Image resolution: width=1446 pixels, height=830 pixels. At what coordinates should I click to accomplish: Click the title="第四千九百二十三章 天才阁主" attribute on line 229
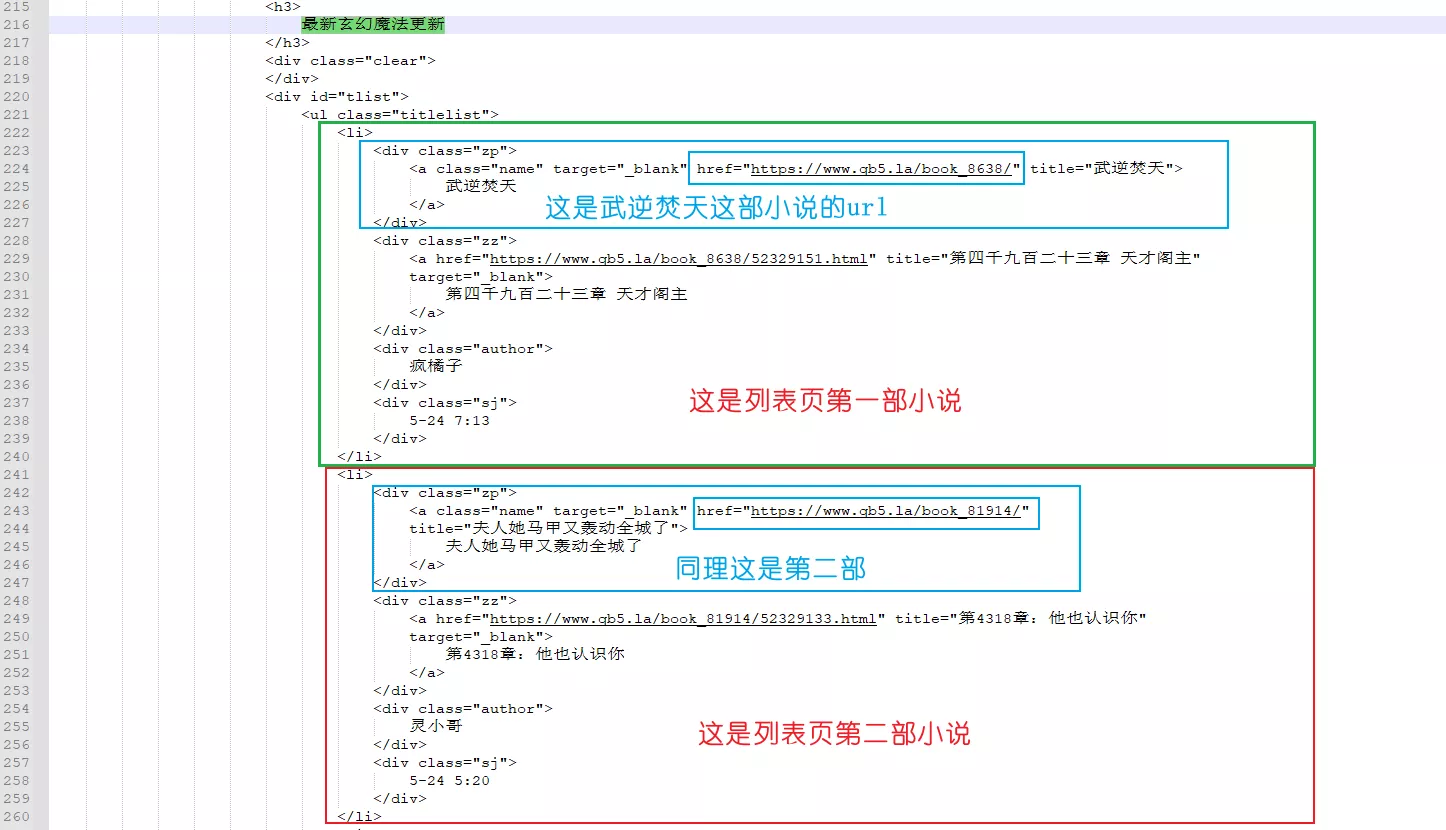(x=1043, y=259)
